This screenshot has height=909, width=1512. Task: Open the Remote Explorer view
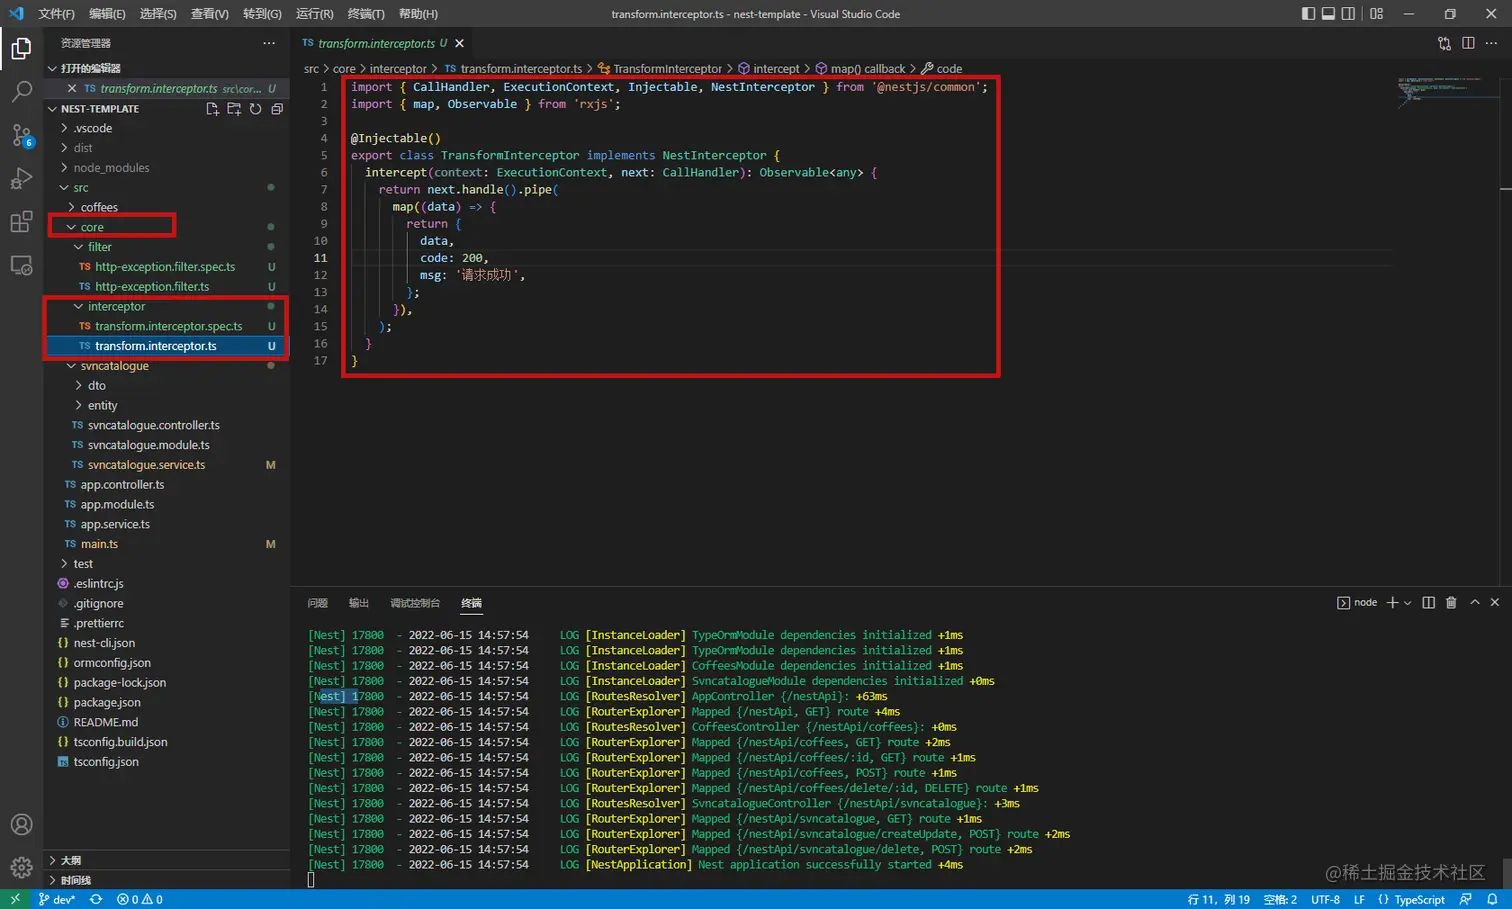click(x=21, y=266)
